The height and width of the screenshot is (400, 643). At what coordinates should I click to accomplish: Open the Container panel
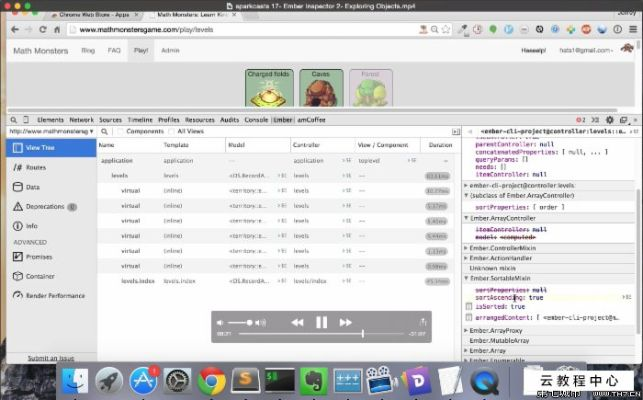pos(51,276)
